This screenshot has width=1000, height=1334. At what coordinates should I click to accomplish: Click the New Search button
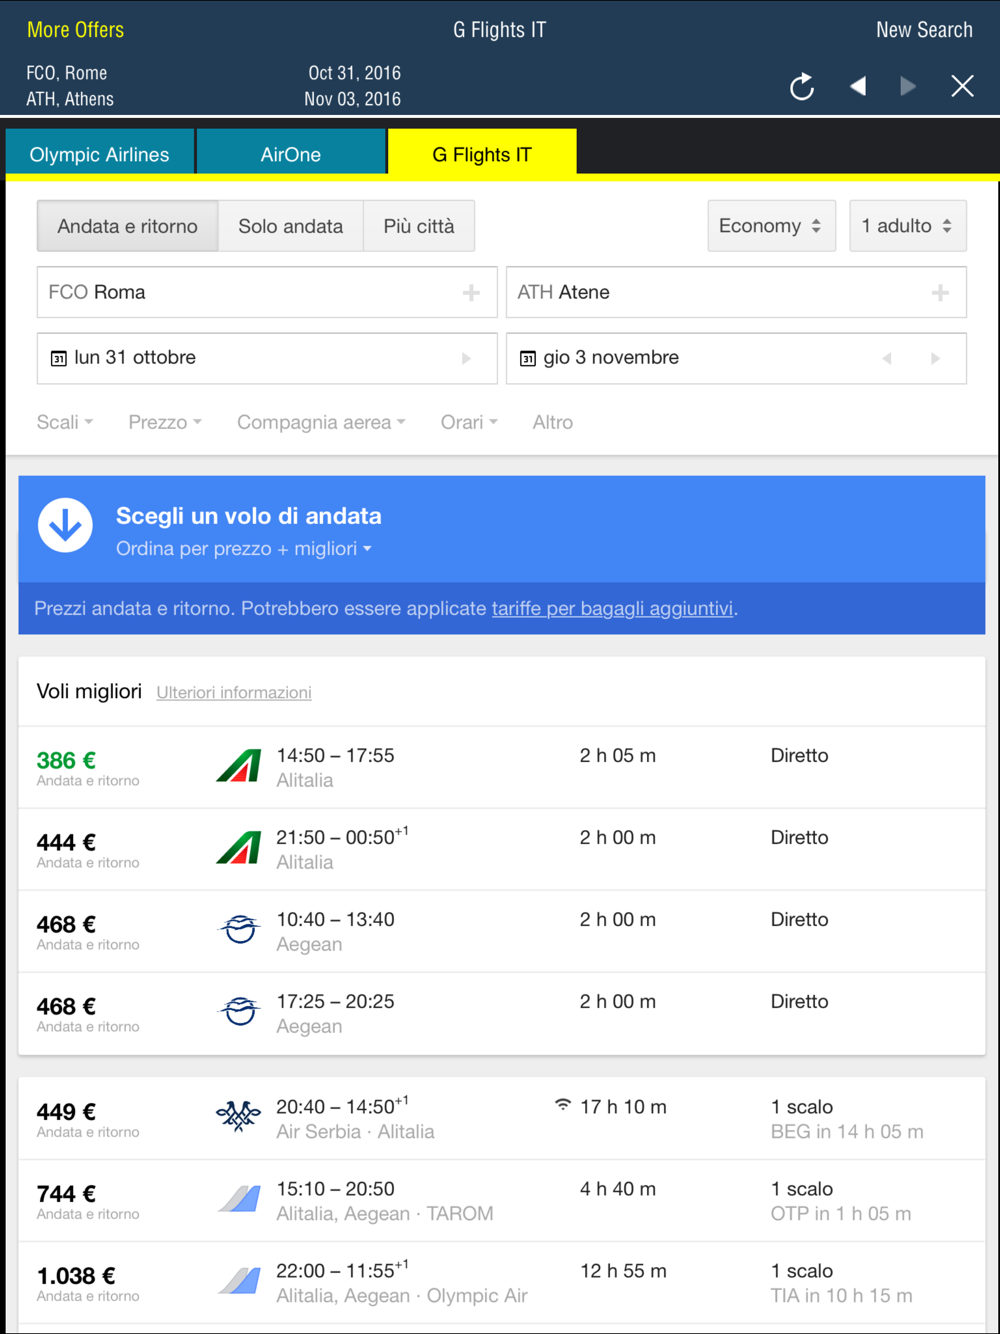pos(924,30)
